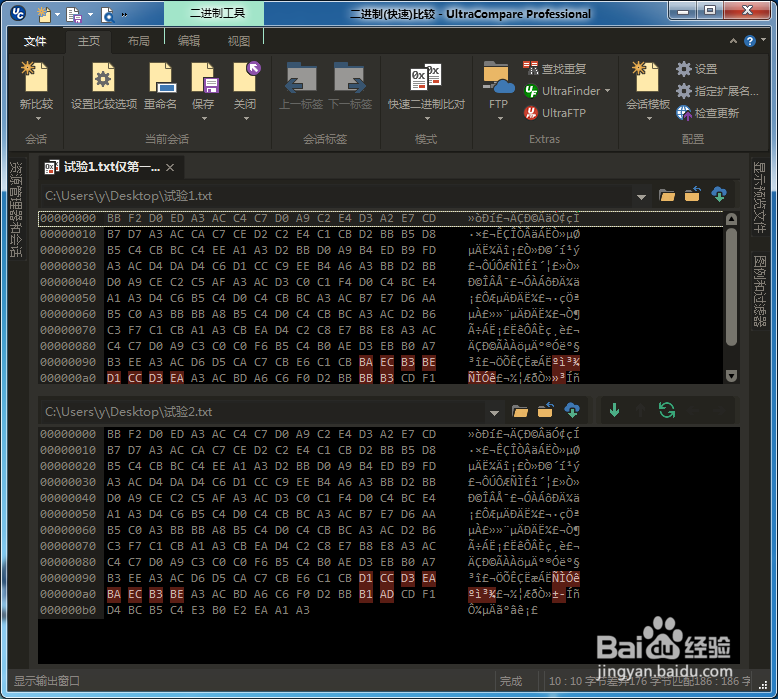
Task: Open path history dropdown for 试验1.txt
Action: 641,197
